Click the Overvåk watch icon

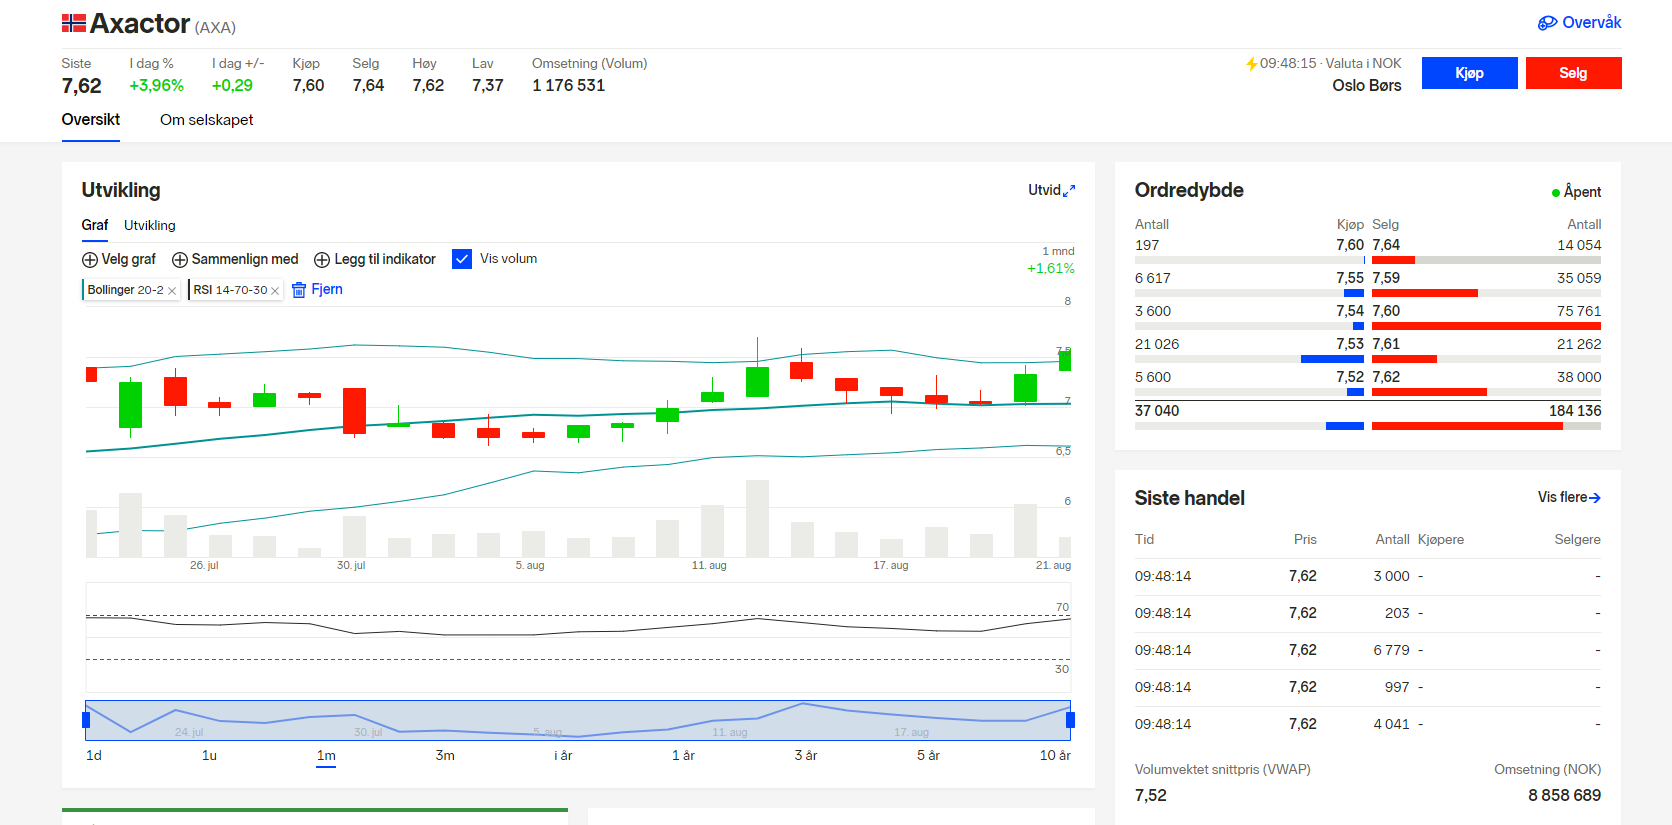pyautogui.click(x=1547, y=23)
